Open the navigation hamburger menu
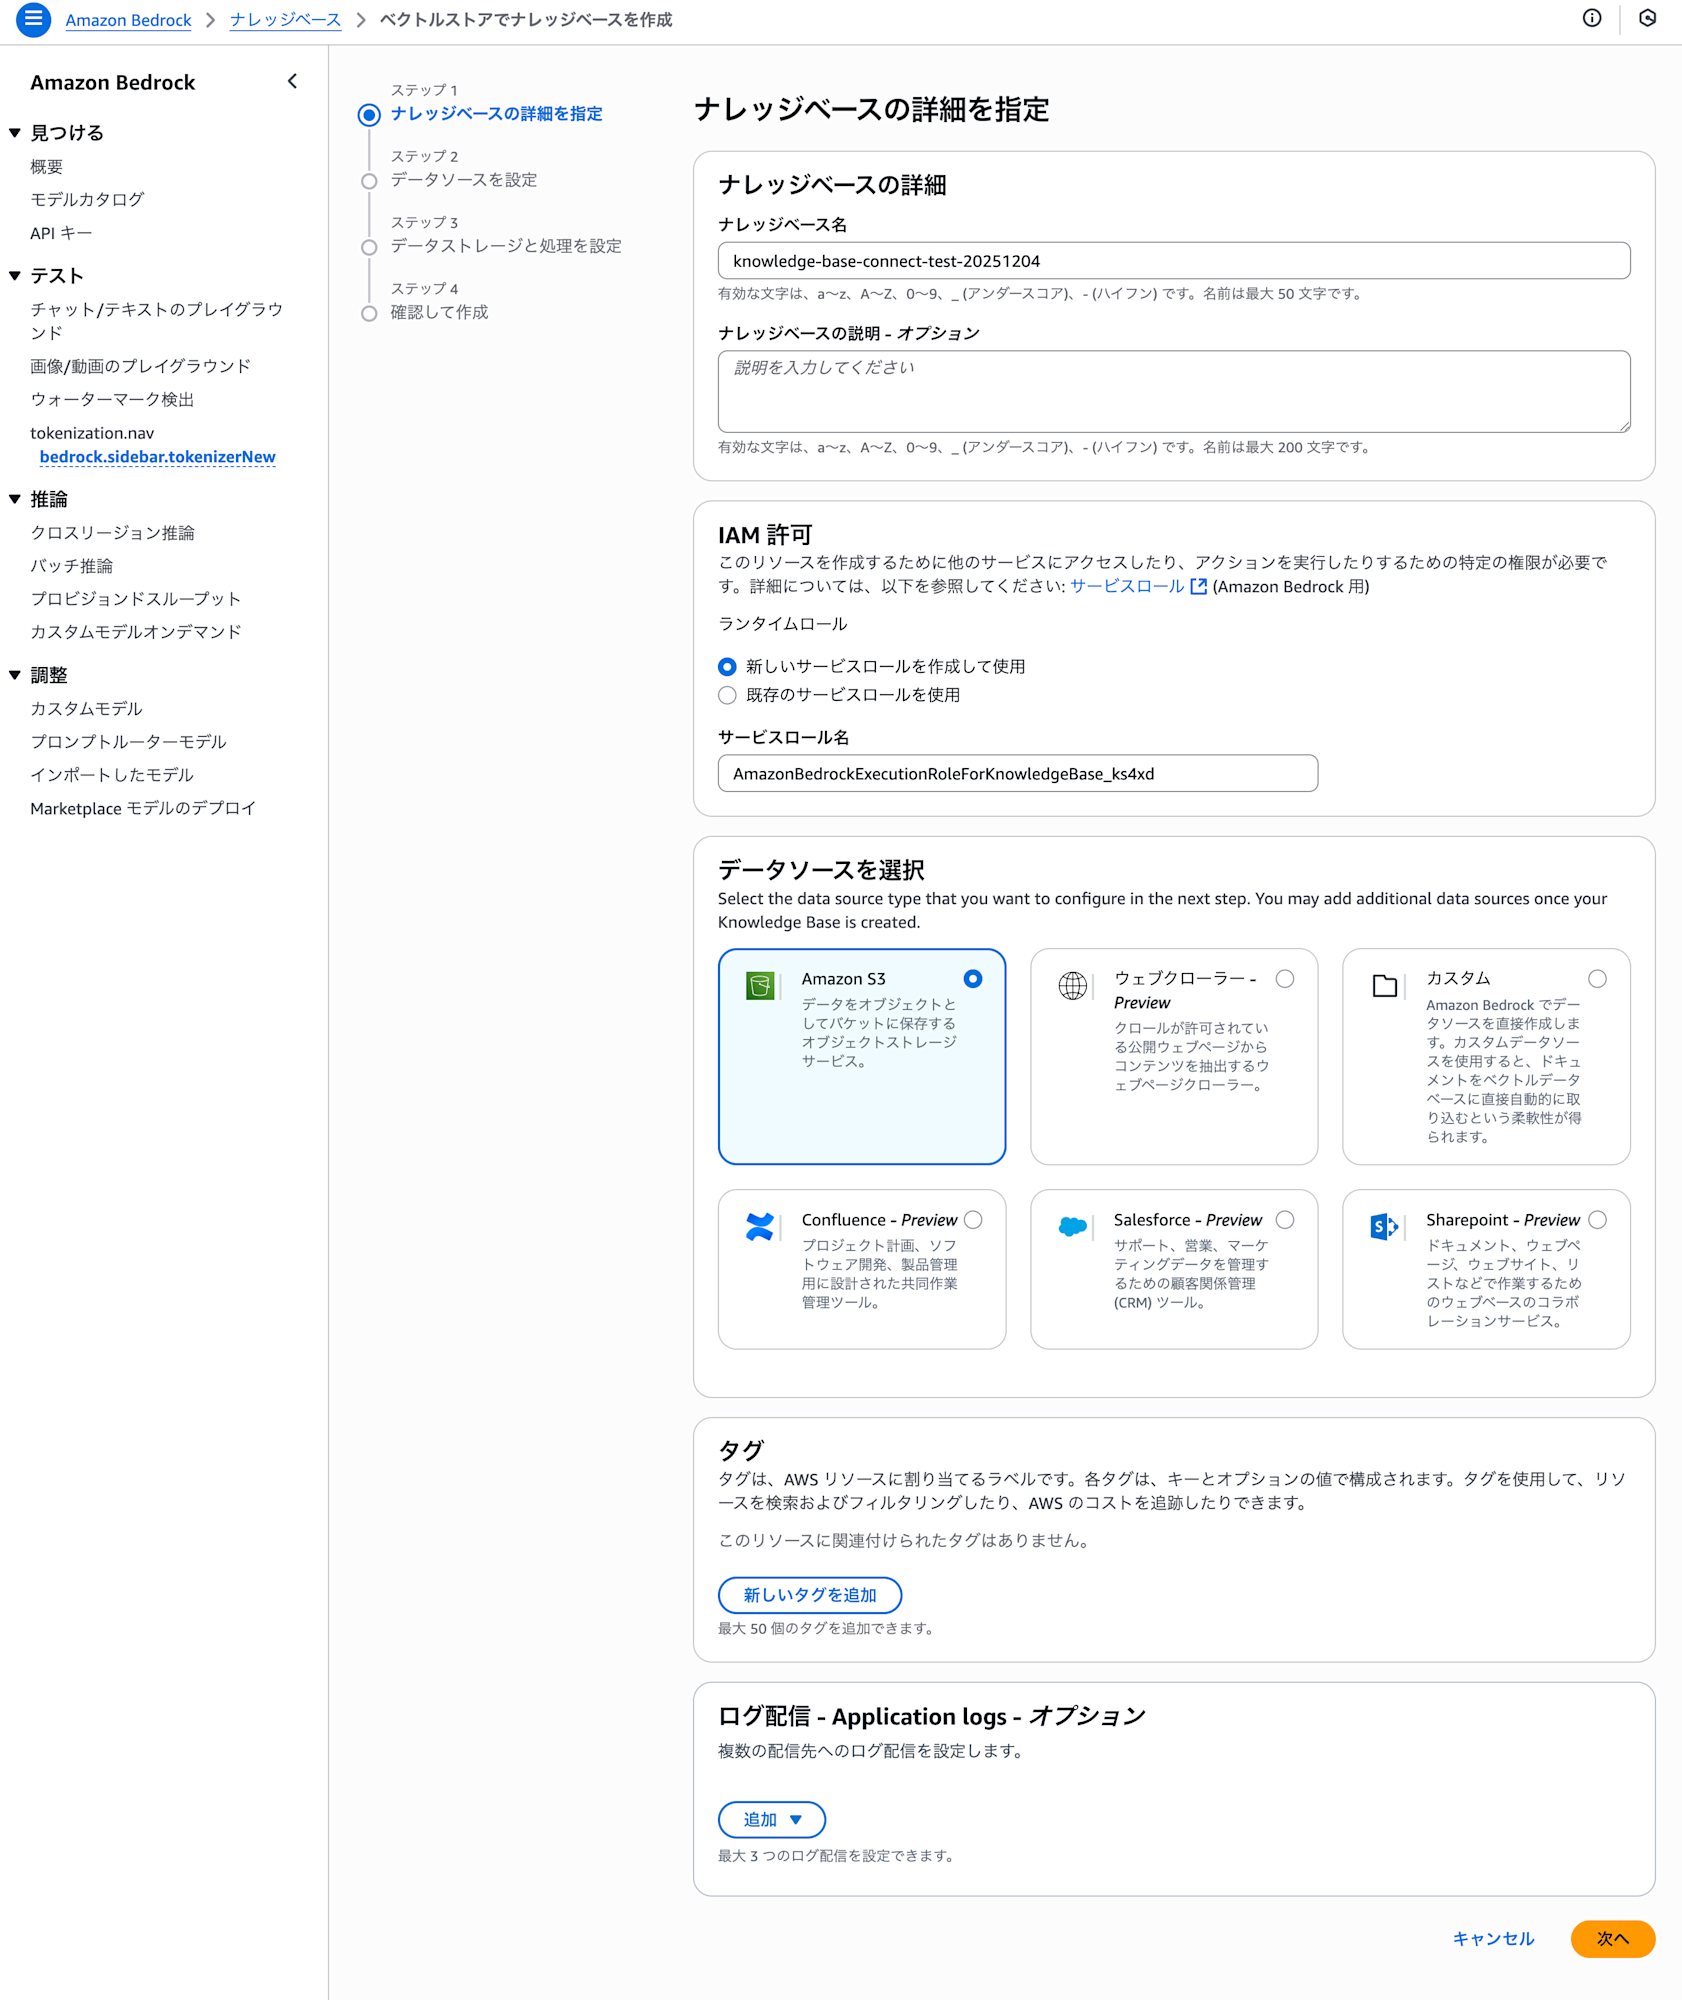The width and height of the screenshot is (1682, 2000). tap(33, 20)
